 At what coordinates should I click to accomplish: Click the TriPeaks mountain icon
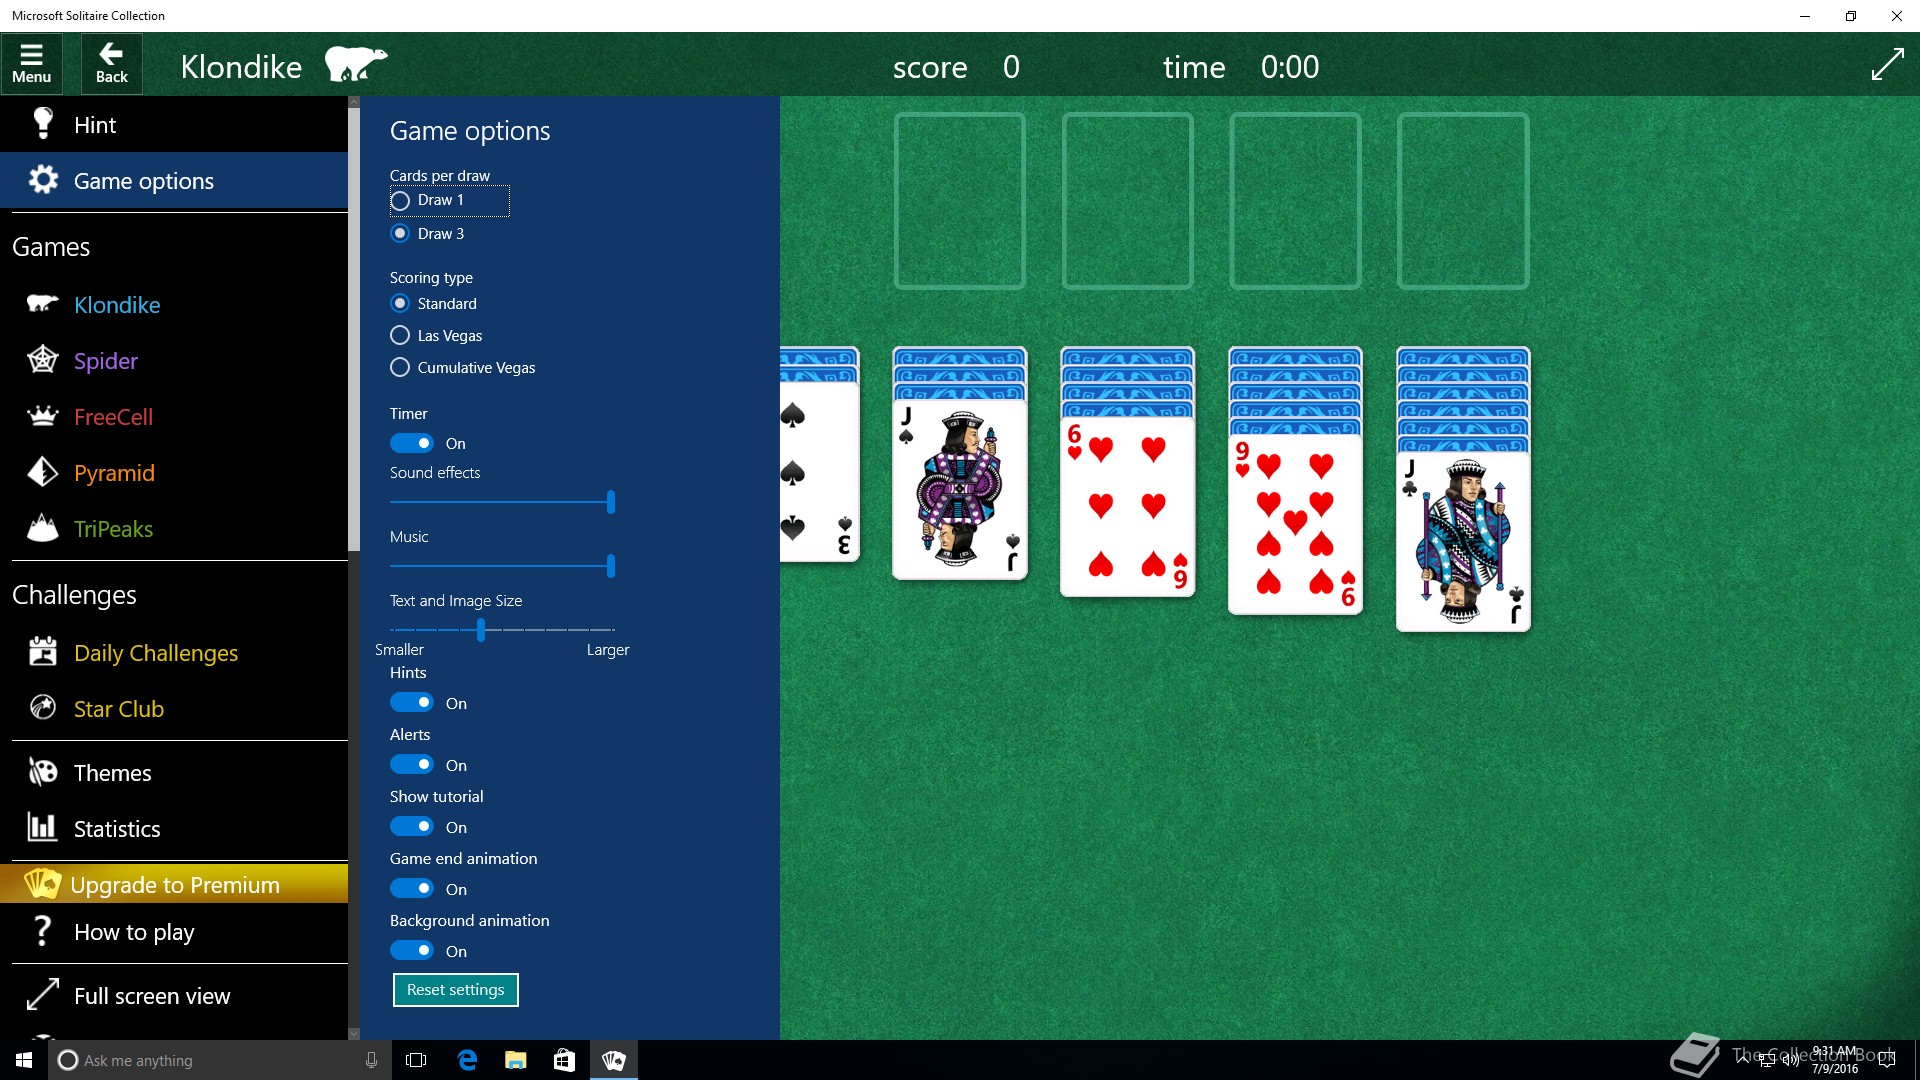(43, 528)
